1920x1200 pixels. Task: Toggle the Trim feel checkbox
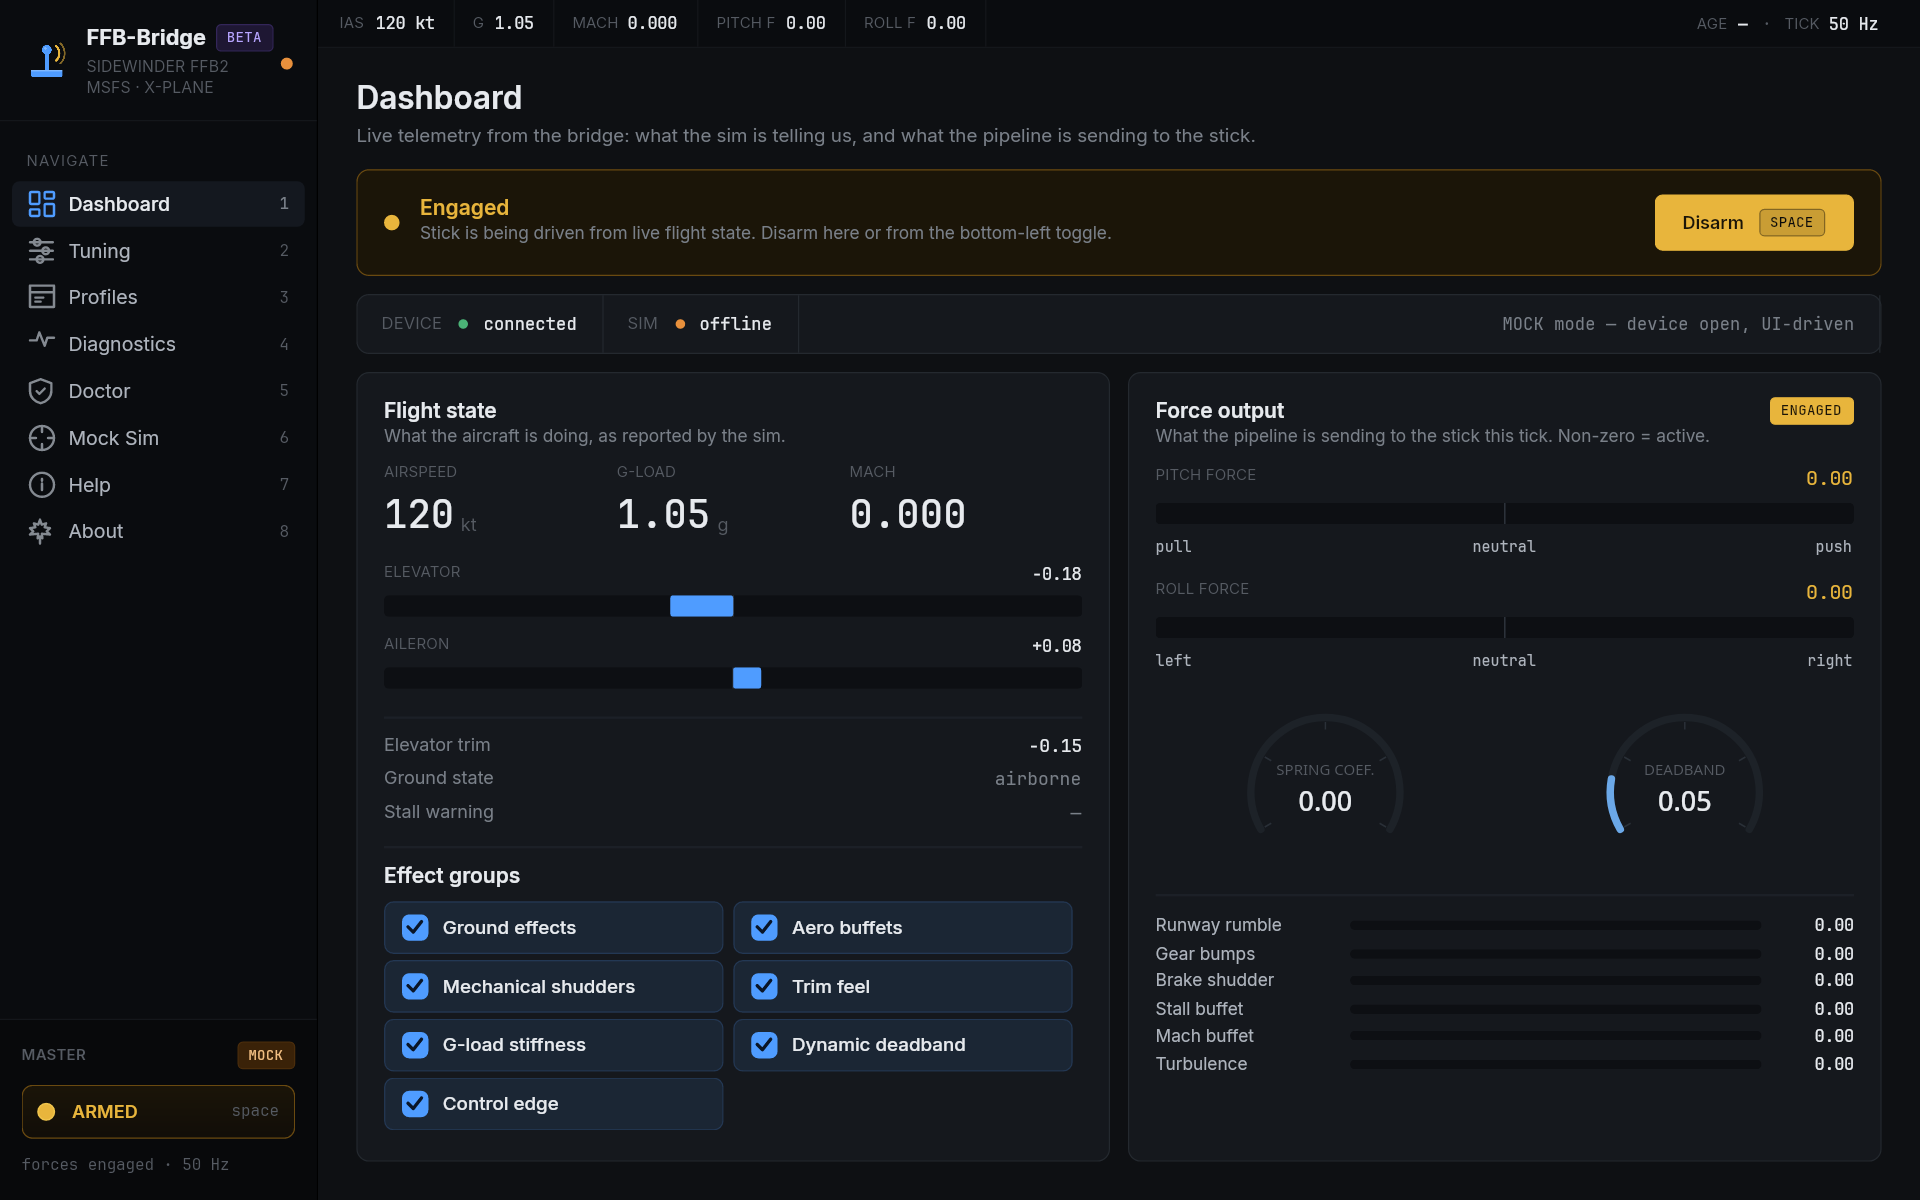click(x=765, y=987)
